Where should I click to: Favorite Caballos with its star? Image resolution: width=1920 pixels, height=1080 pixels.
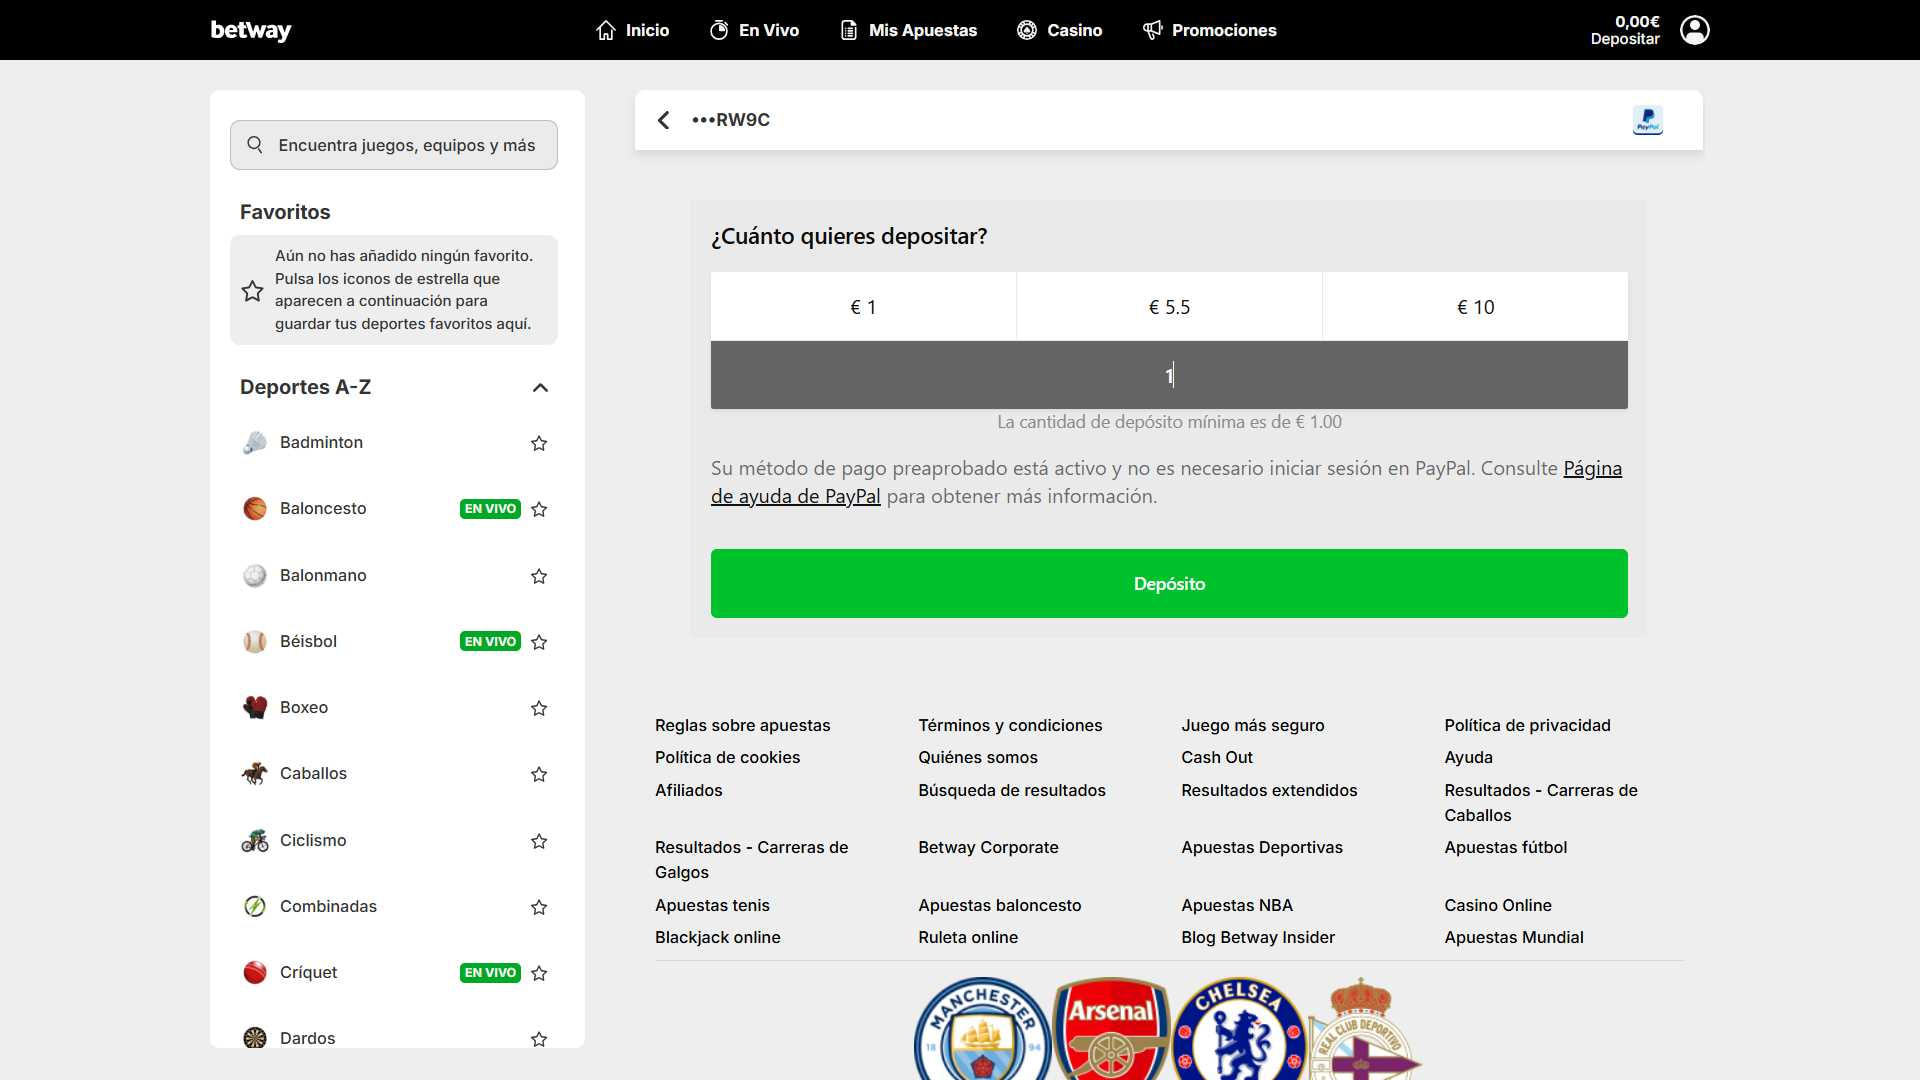pos(539,774)
